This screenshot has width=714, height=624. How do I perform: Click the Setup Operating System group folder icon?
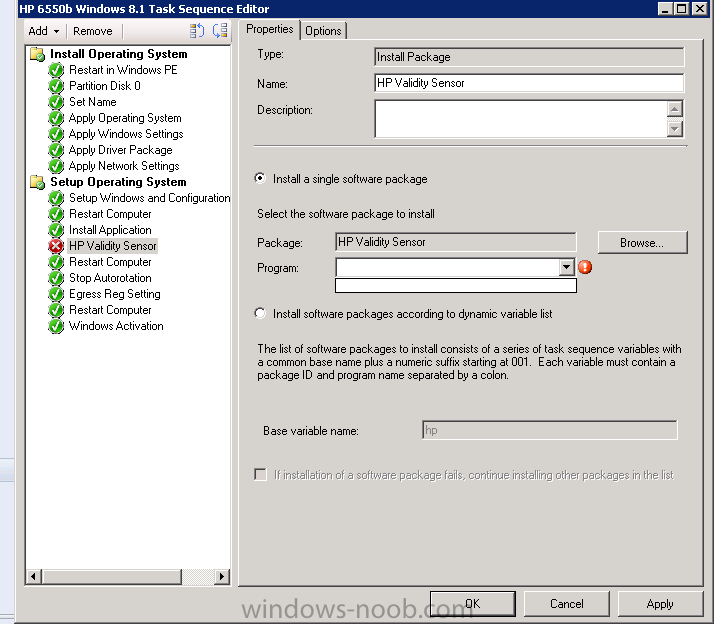[38, 182]
